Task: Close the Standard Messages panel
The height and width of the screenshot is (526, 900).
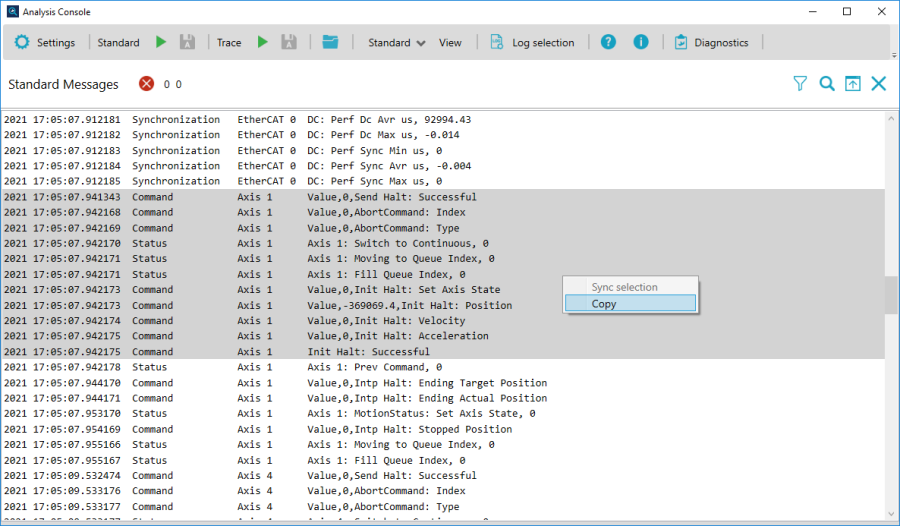Action: coord(879,84)
